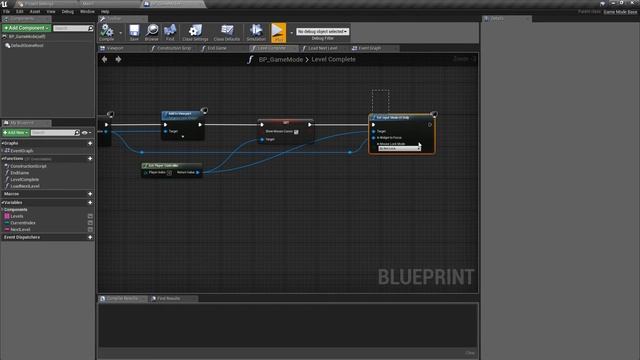Click BP_GameMode in the breadcrumb
The width and height of the screenshot is (640, 360).
click(281, 60)
